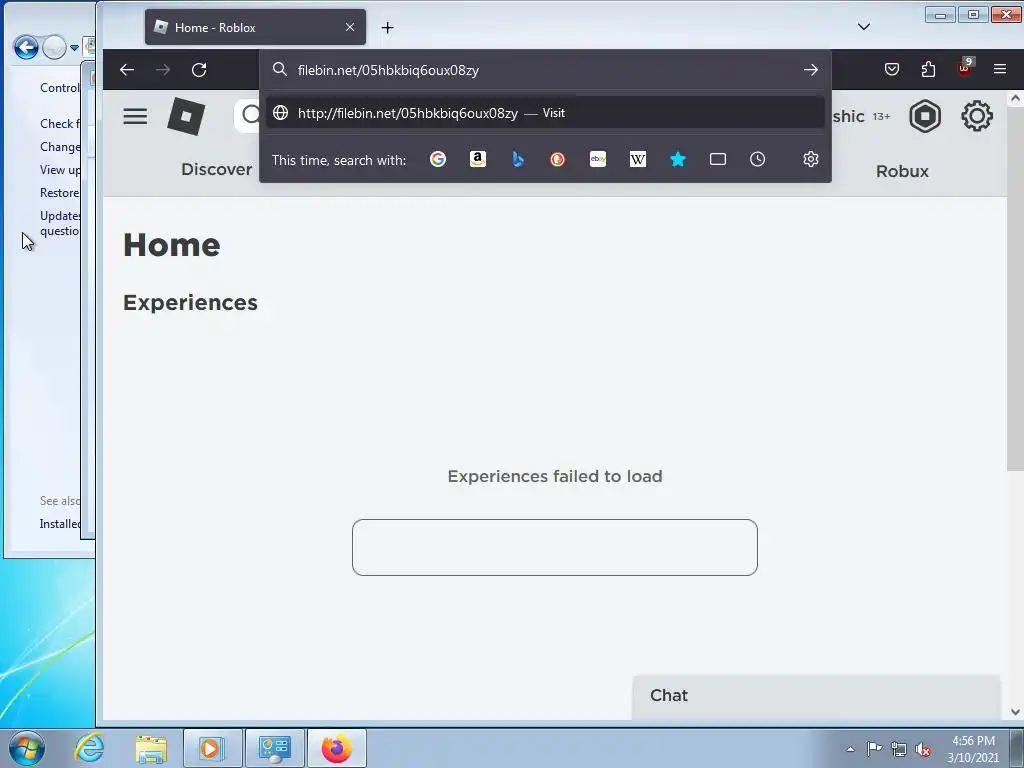Open the Extensions puzzle icon
This screenshot has width=1024, height=768.
pos(928,69)
